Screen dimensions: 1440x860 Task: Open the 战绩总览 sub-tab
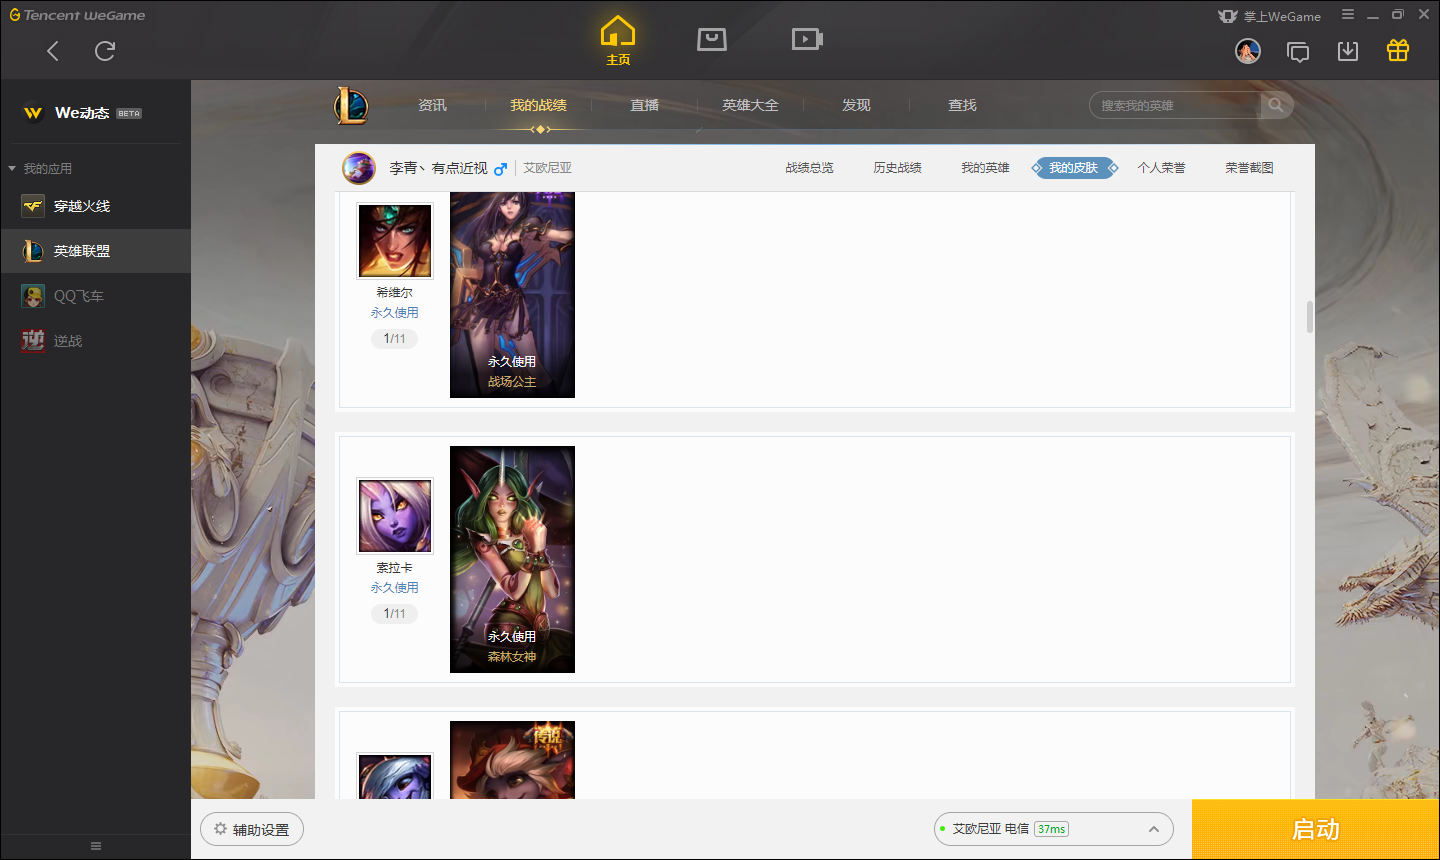click(x=809, y=168)
